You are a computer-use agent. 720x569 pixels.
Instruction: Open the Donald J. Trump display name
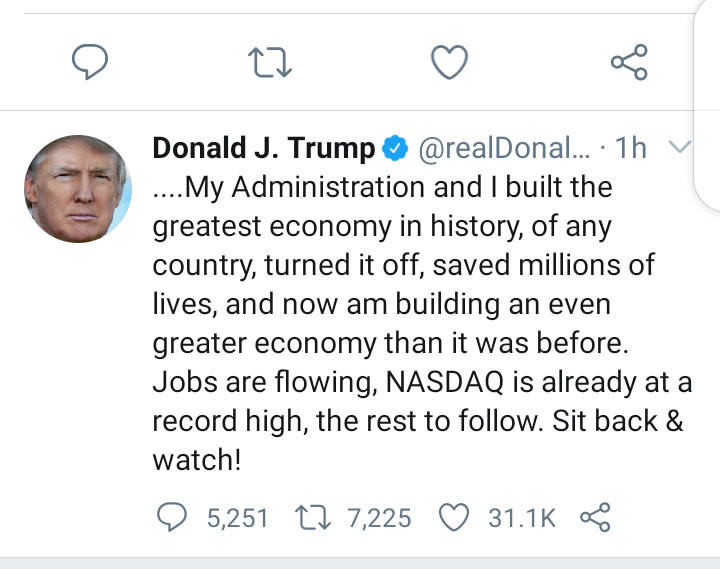click(x=263, y=149)
